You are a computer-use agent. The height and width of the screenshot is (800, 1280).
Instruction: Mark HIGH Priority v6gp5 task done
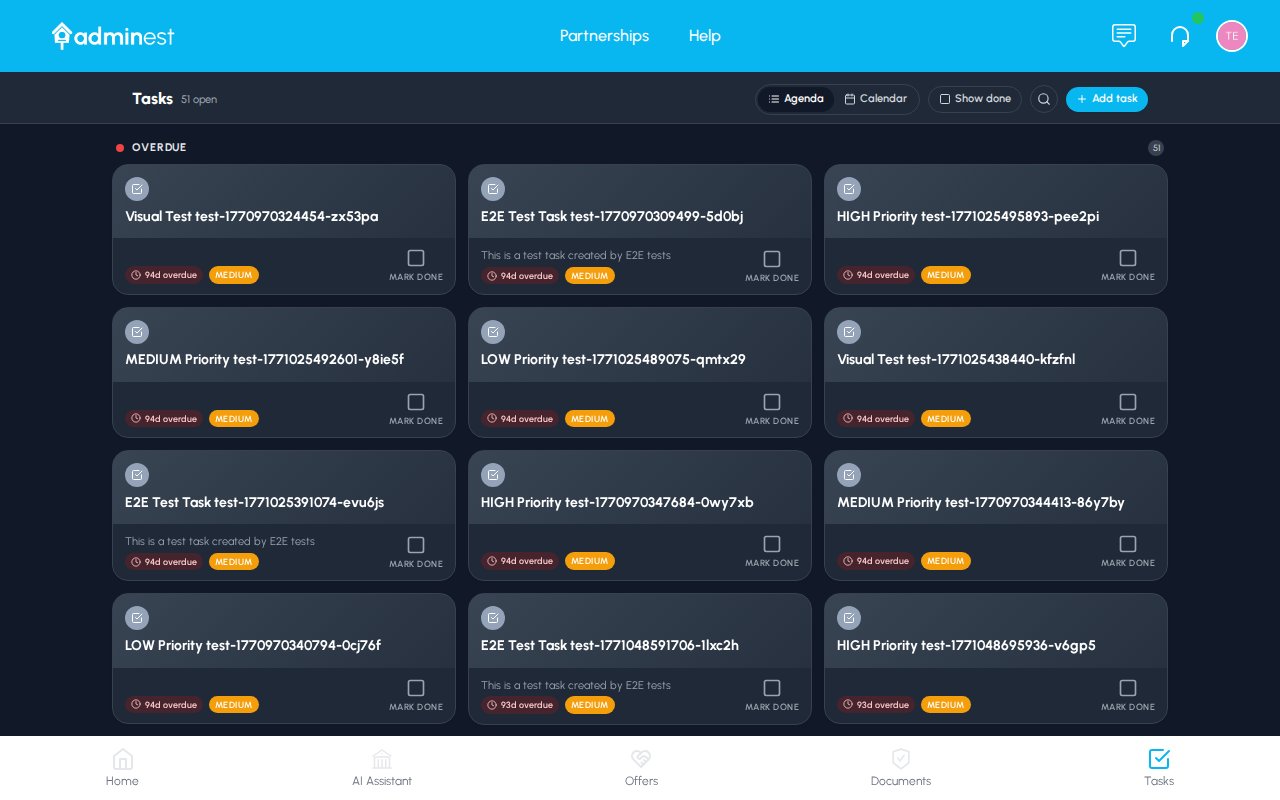click(1128, 688)
